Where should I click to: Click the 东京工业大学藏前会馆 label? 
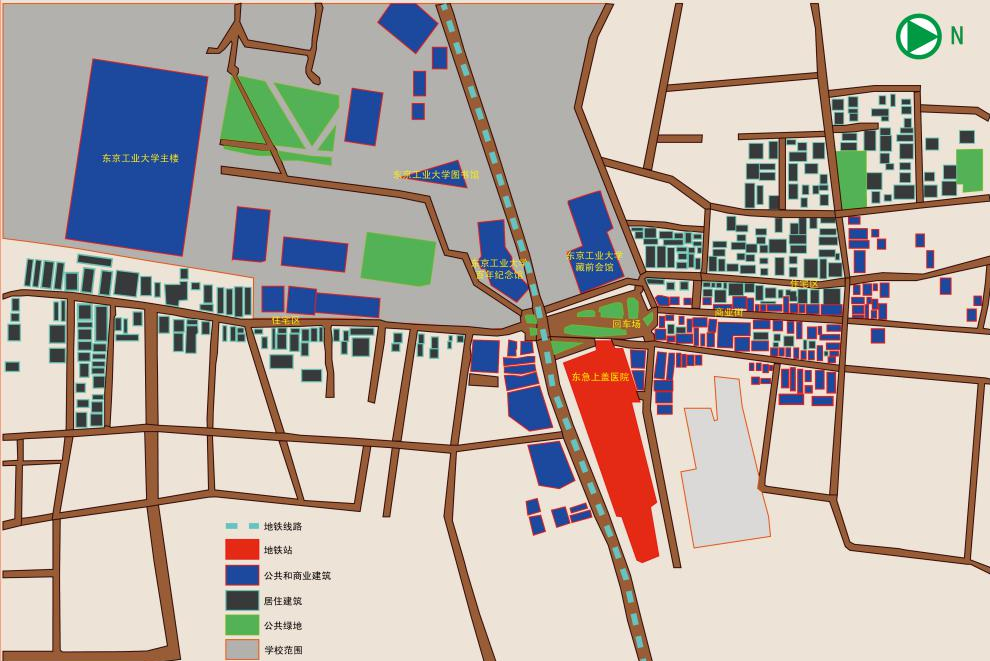point(594,261)
